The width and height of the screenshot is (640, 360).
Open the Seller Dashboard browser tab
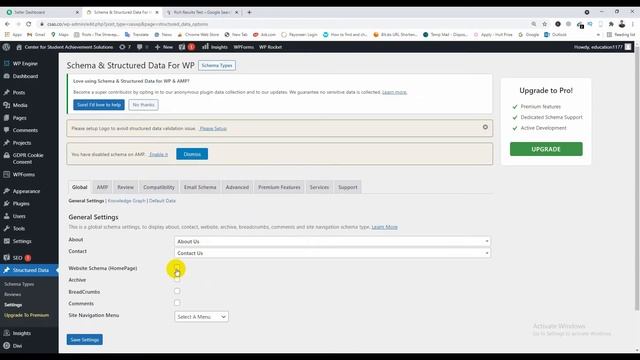tap(43, 12)
